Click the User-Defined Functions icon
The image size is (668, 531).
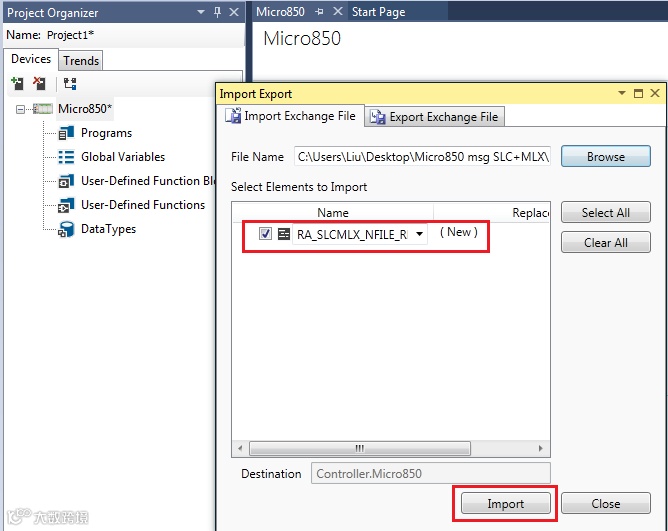[x=66, y=205]
